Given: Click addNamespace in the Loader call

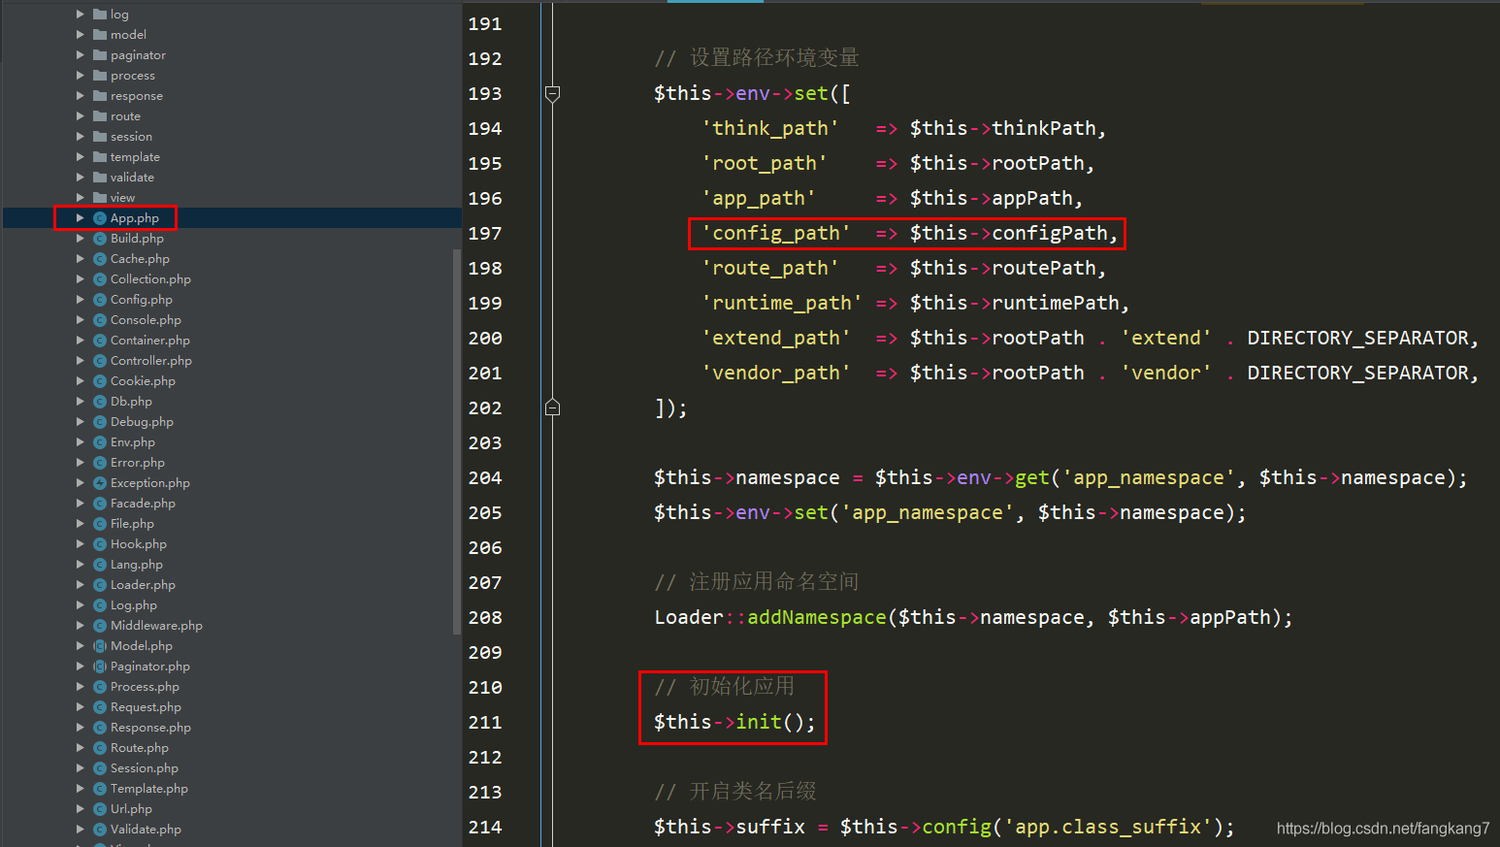Looking at the screenshot, I should [x=817, y=617].
